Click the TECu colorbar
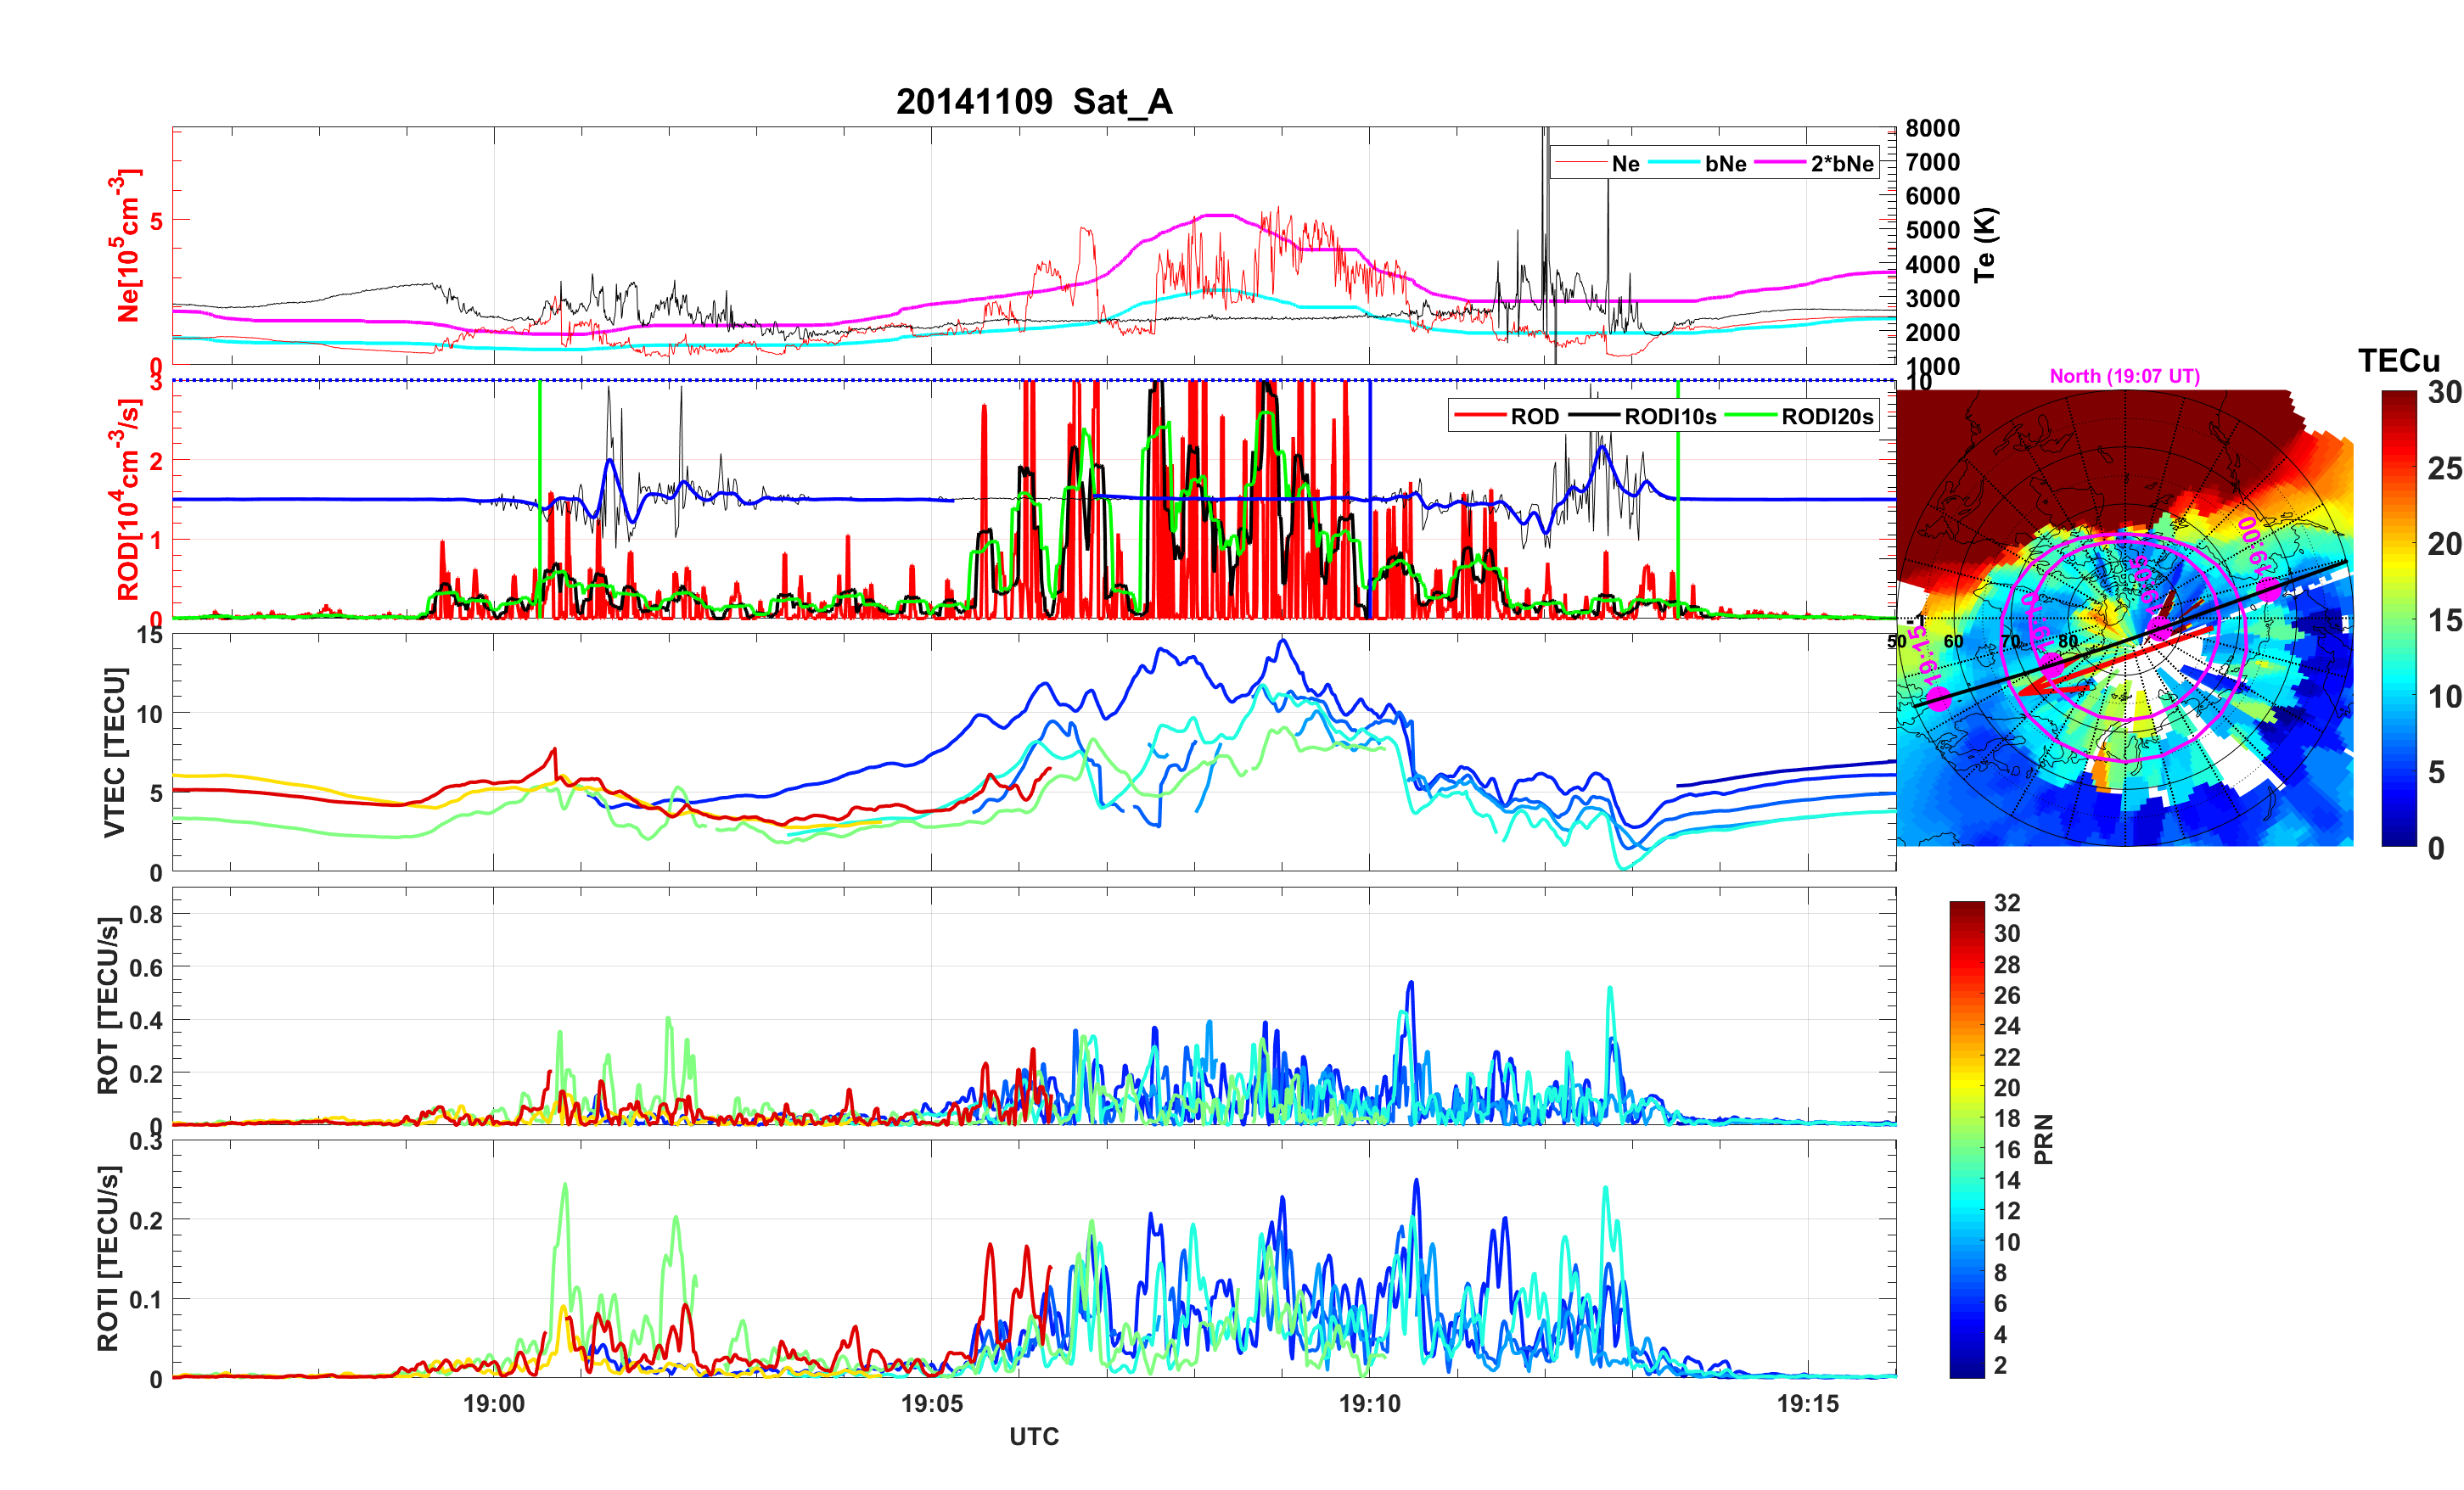 pos(2399,618)
